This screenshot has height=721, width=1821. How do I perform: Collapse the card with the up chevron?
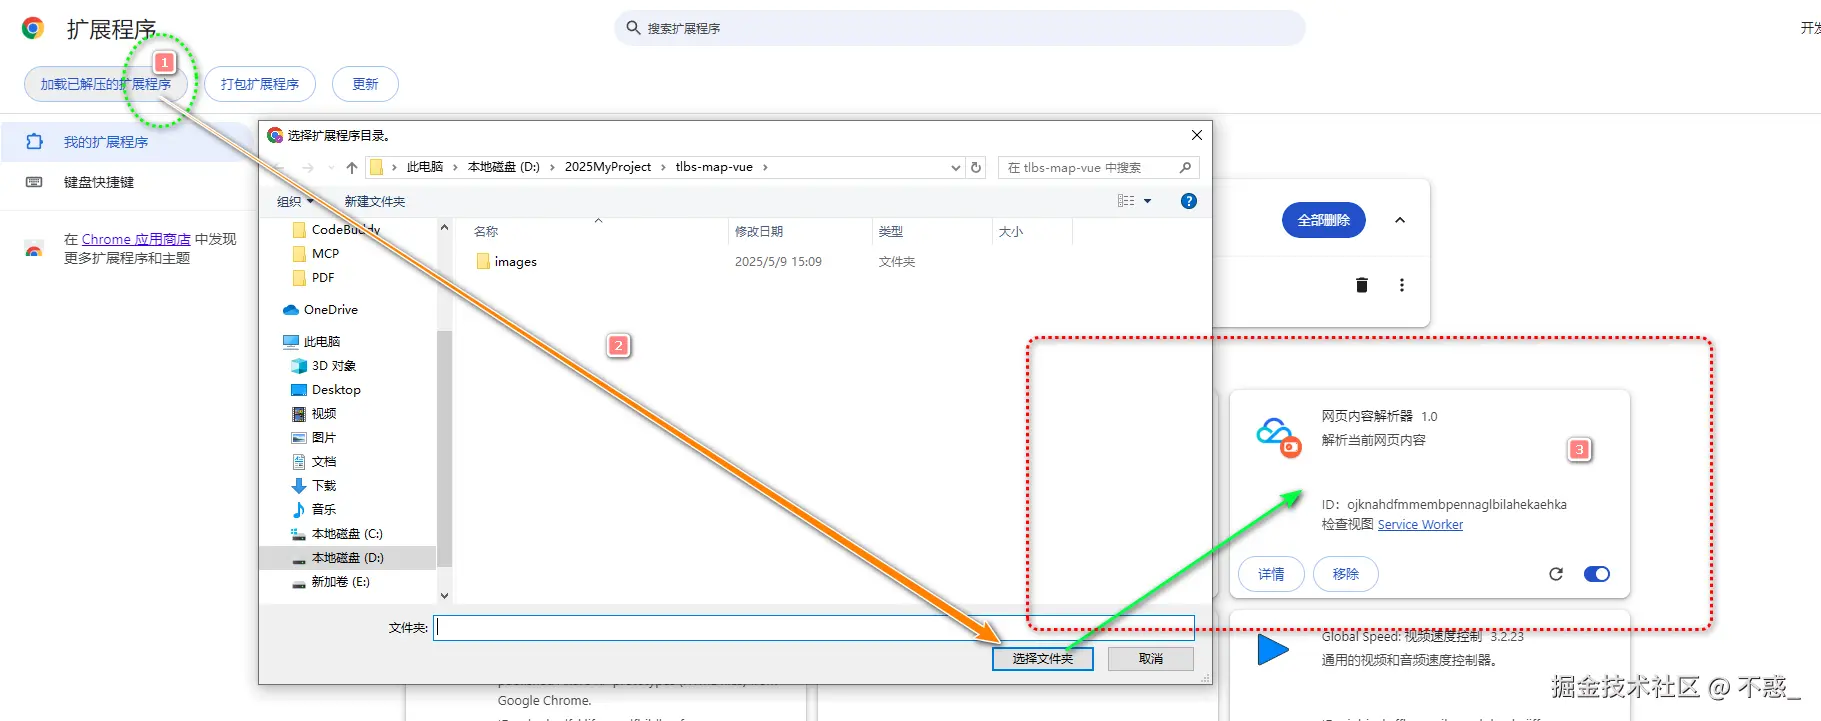[x=1400, y=220]
